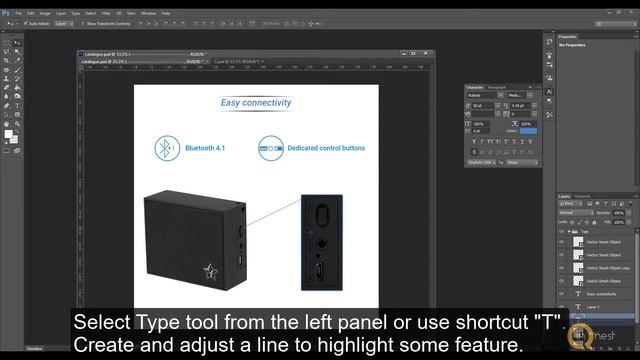Open blue text Color swatch
Viewport: 640px width, 360px height.
click(x=528, y=131)
